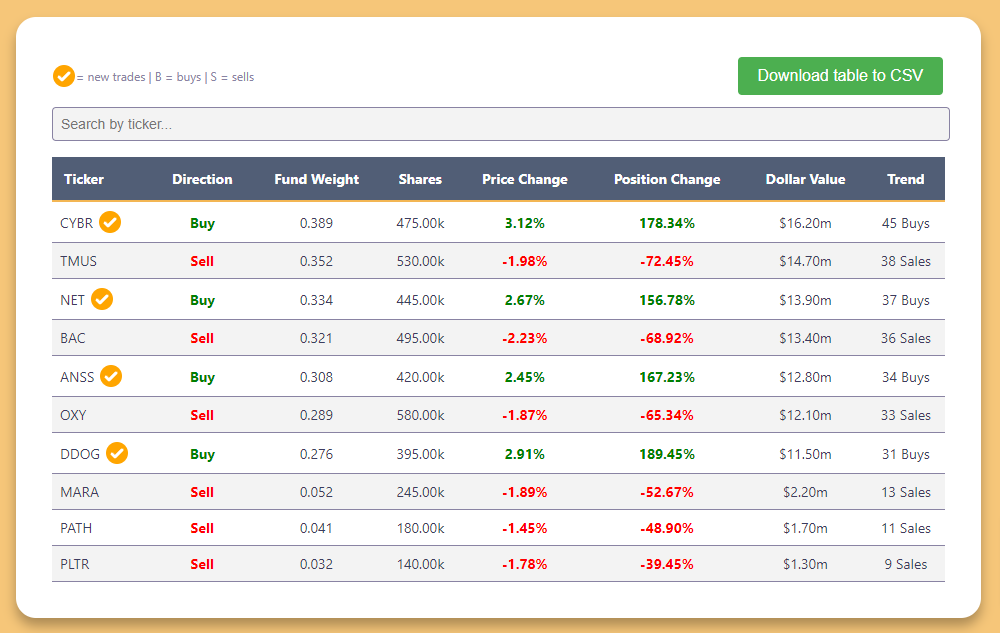Click the Sell label in the TMUS row
This screenshot has height=633, width=1000.
coord(202,261)
